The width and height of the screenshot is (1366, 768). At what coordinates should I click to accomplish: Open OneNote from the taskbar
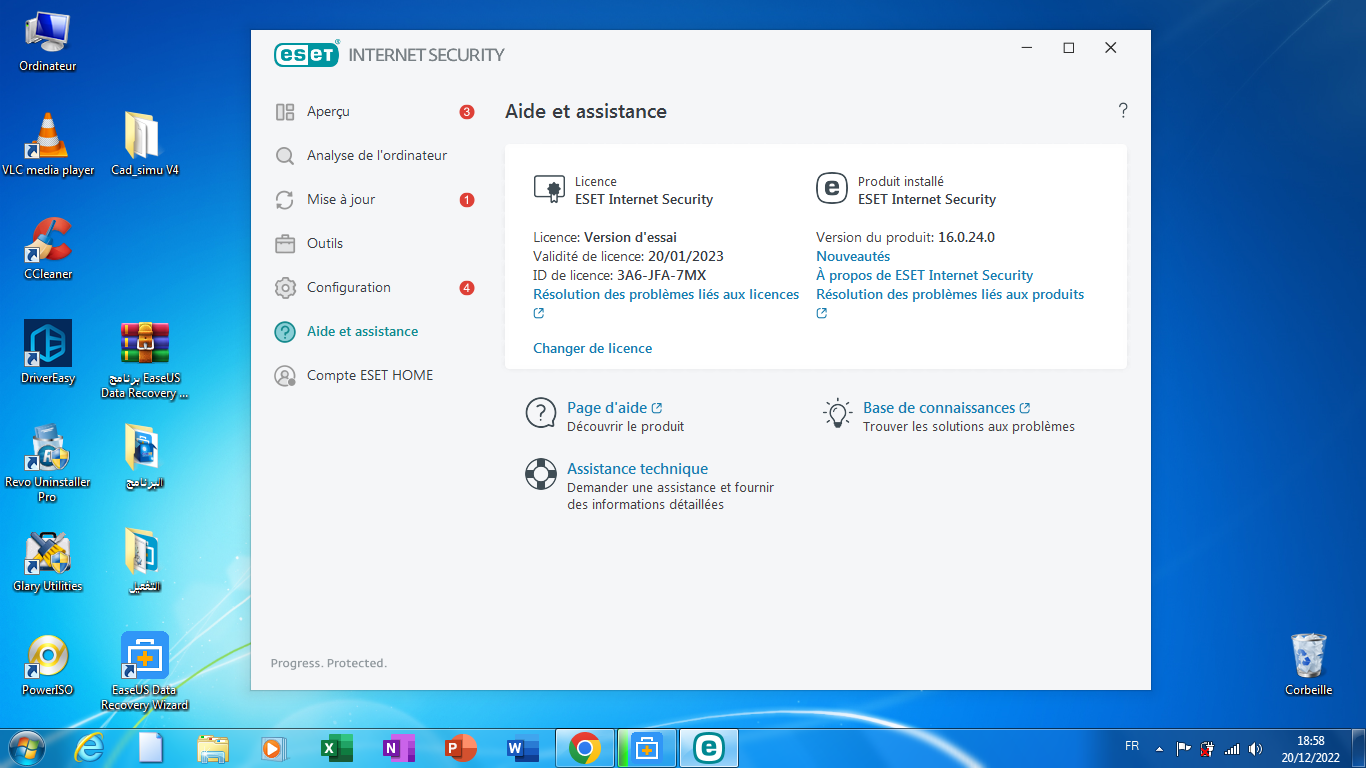[399, 748]
